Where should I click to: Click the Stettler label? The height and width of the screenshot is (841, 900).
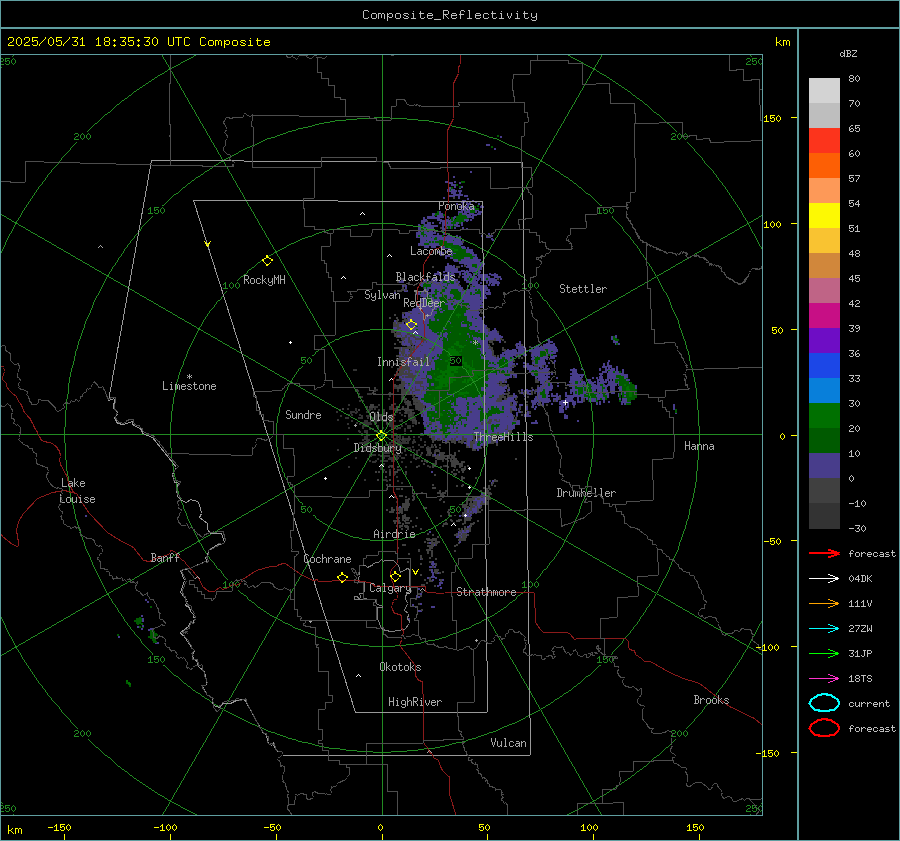coord(583,289)
